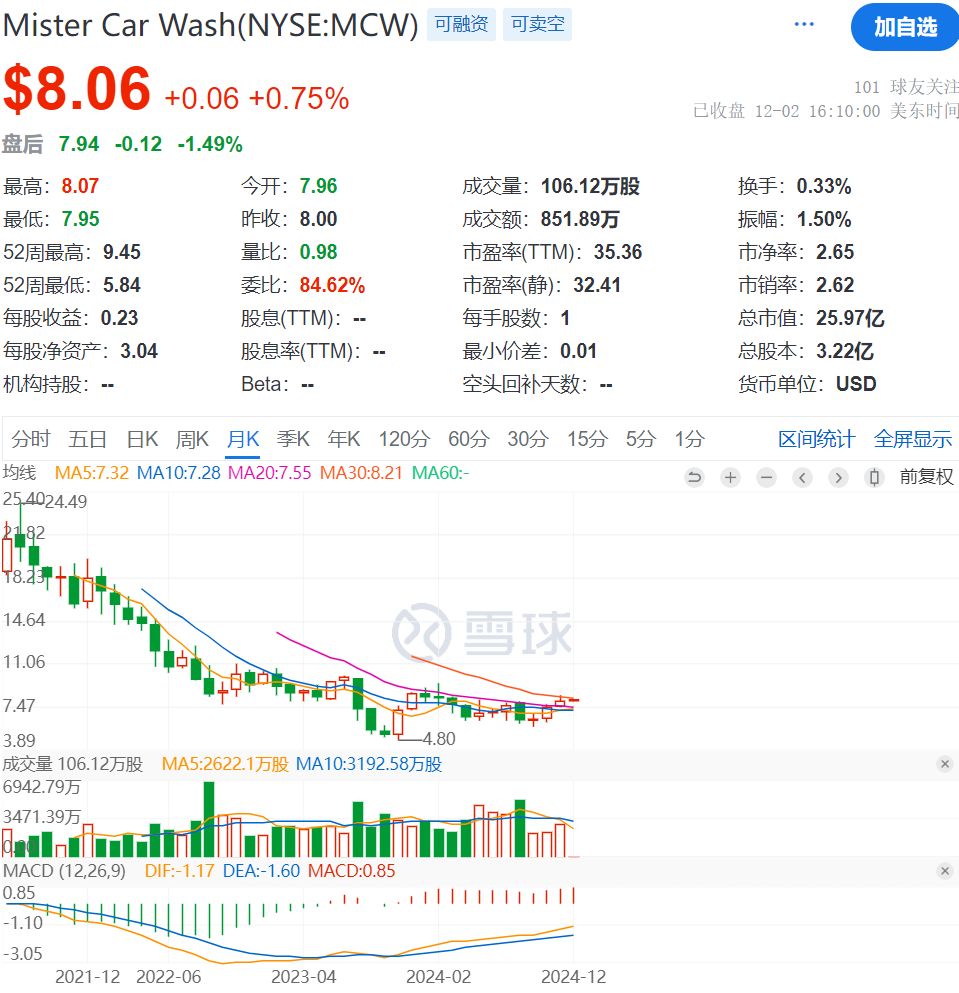Switch to the 15分 chart tab

coord(587,439)
